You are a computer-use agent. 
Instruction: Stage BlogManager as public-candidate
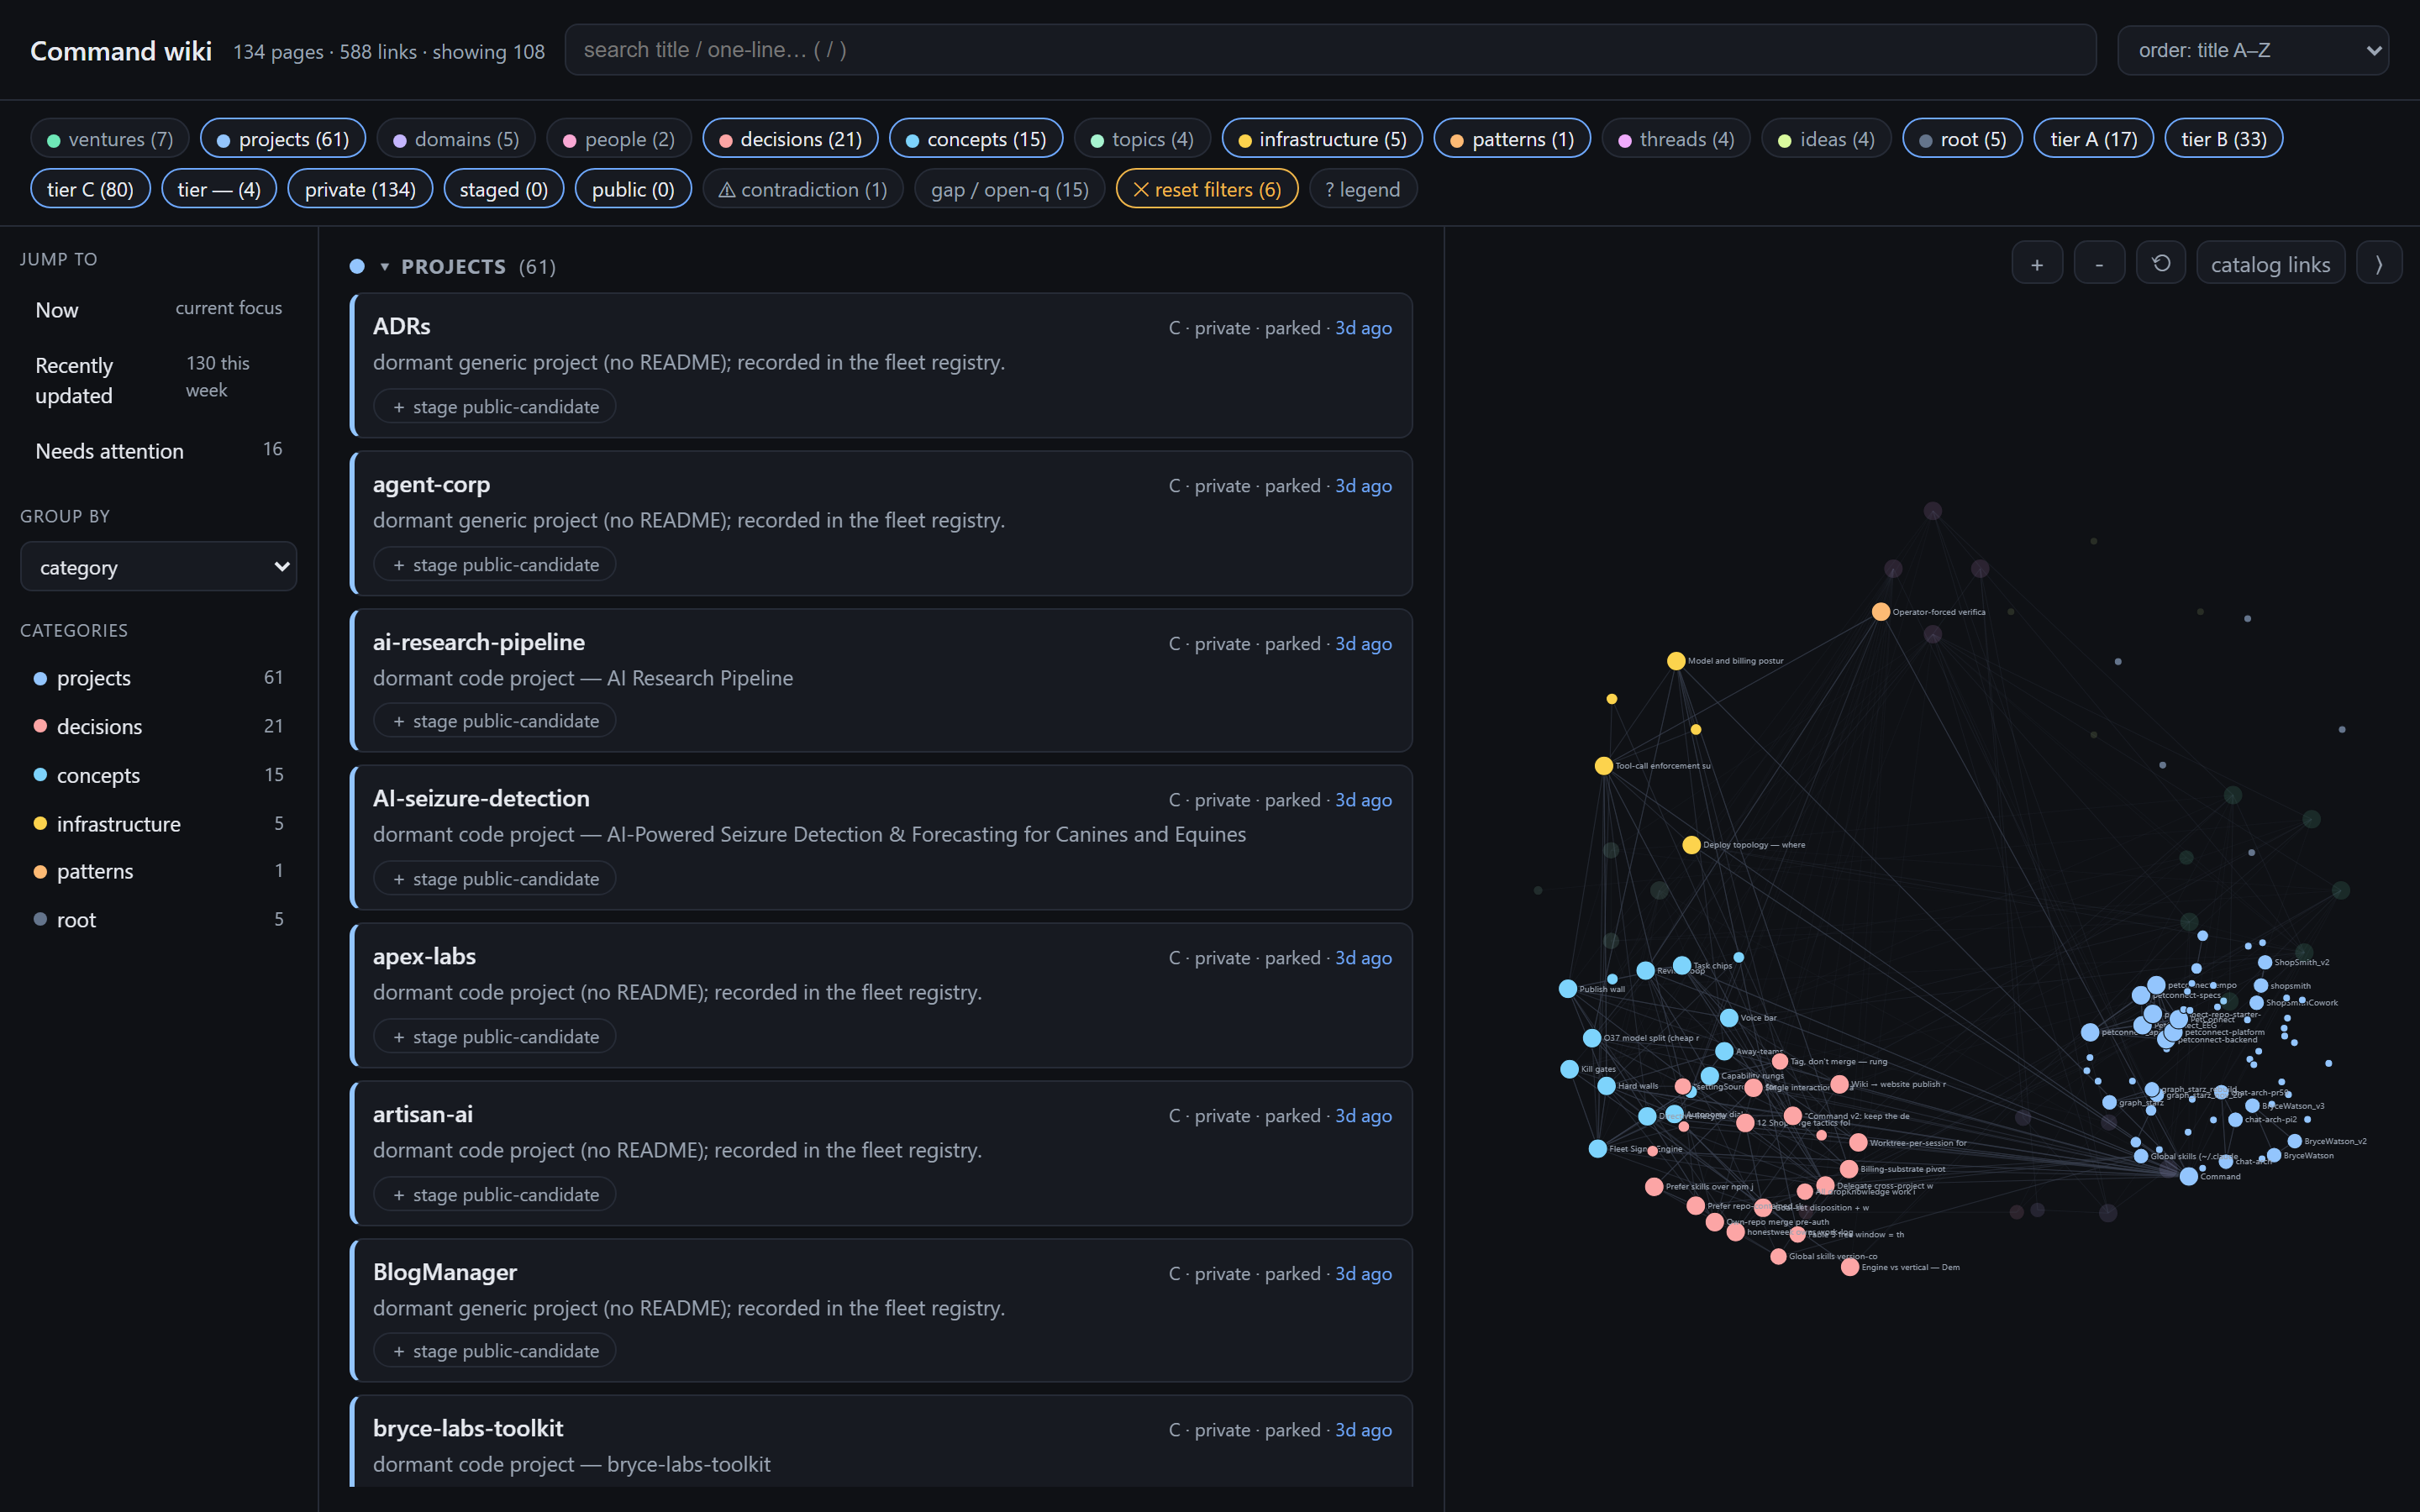(495, 1350)
